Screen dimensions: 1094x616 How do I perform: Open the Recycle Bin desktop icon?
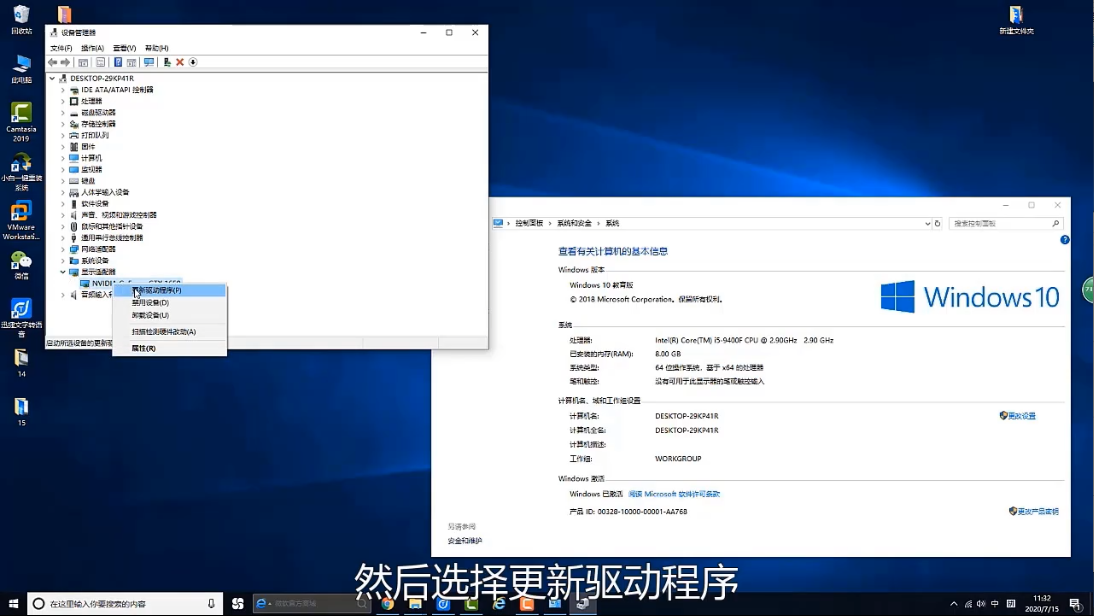(x=21, y=18)
